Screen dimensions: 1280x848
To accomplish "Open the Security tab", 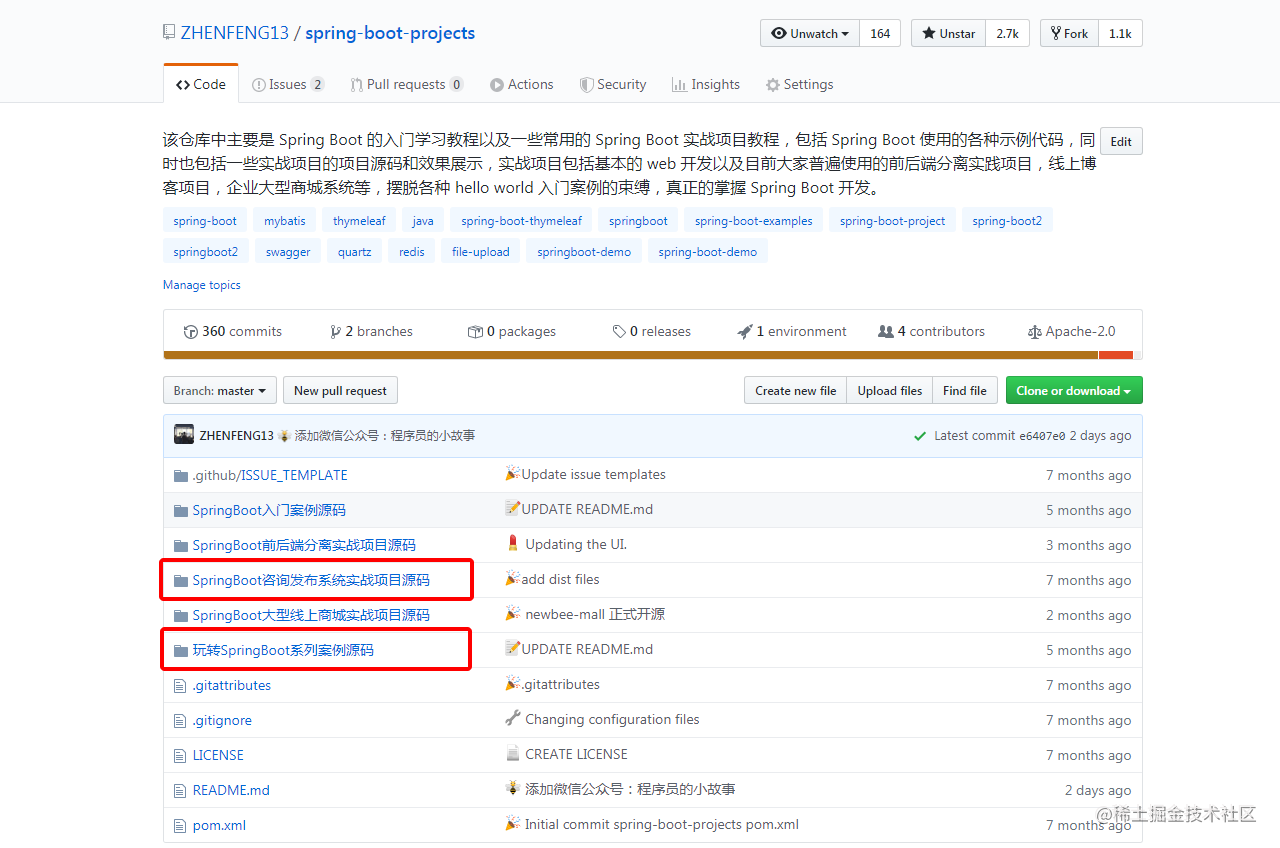I will click(613, 84).
